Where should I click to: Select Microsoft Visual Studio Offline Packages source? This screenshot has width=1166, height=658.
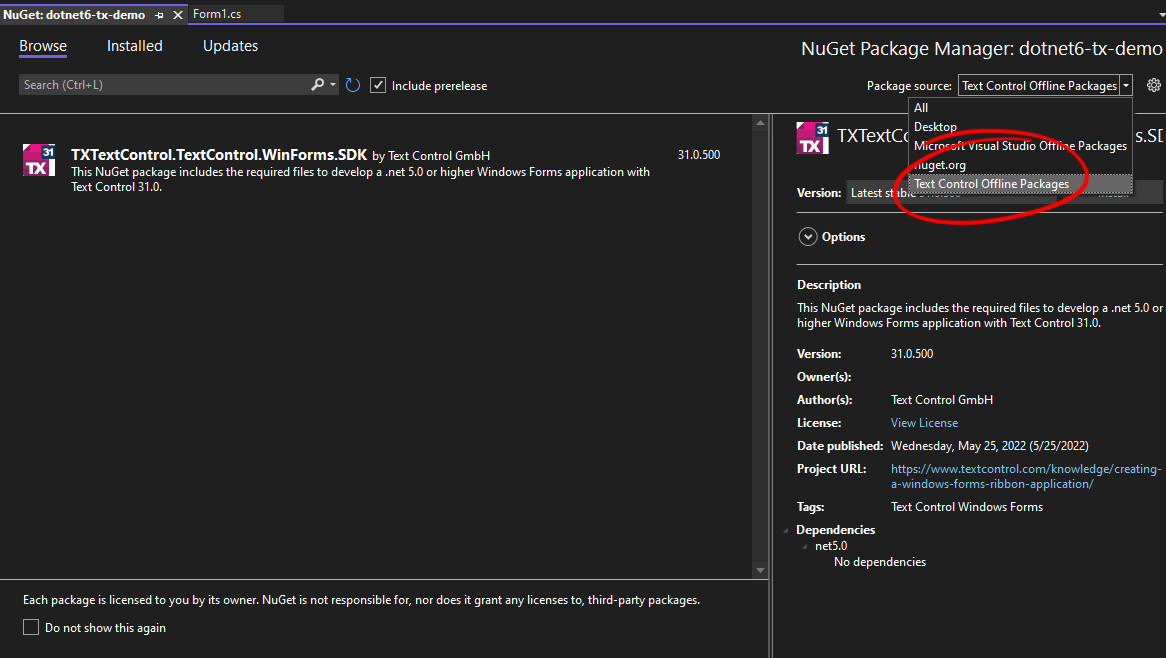pos(1020,146)
